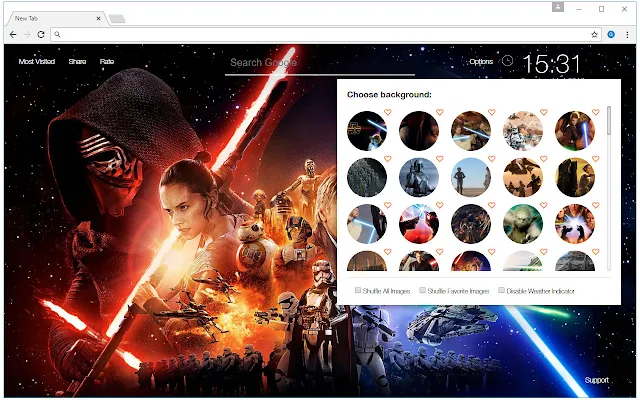The image size is (640, 400).
Task: Select the flying creatures desert thumbnail
Action: (523, 178)
